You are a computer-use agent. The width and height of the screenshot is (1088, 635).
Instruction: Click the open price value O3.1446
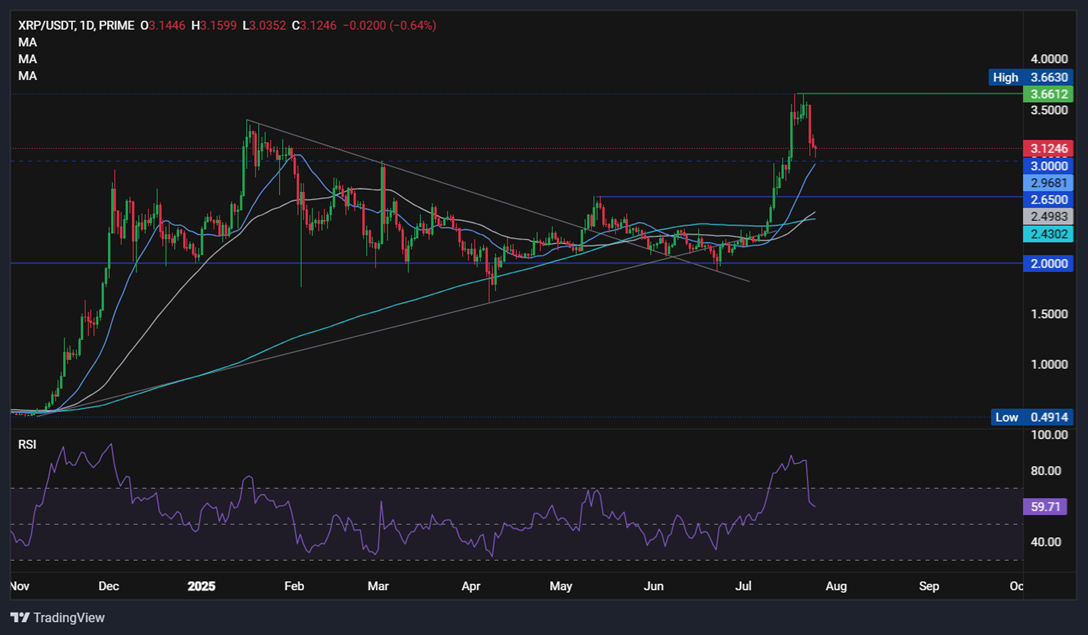coord(163,26)
